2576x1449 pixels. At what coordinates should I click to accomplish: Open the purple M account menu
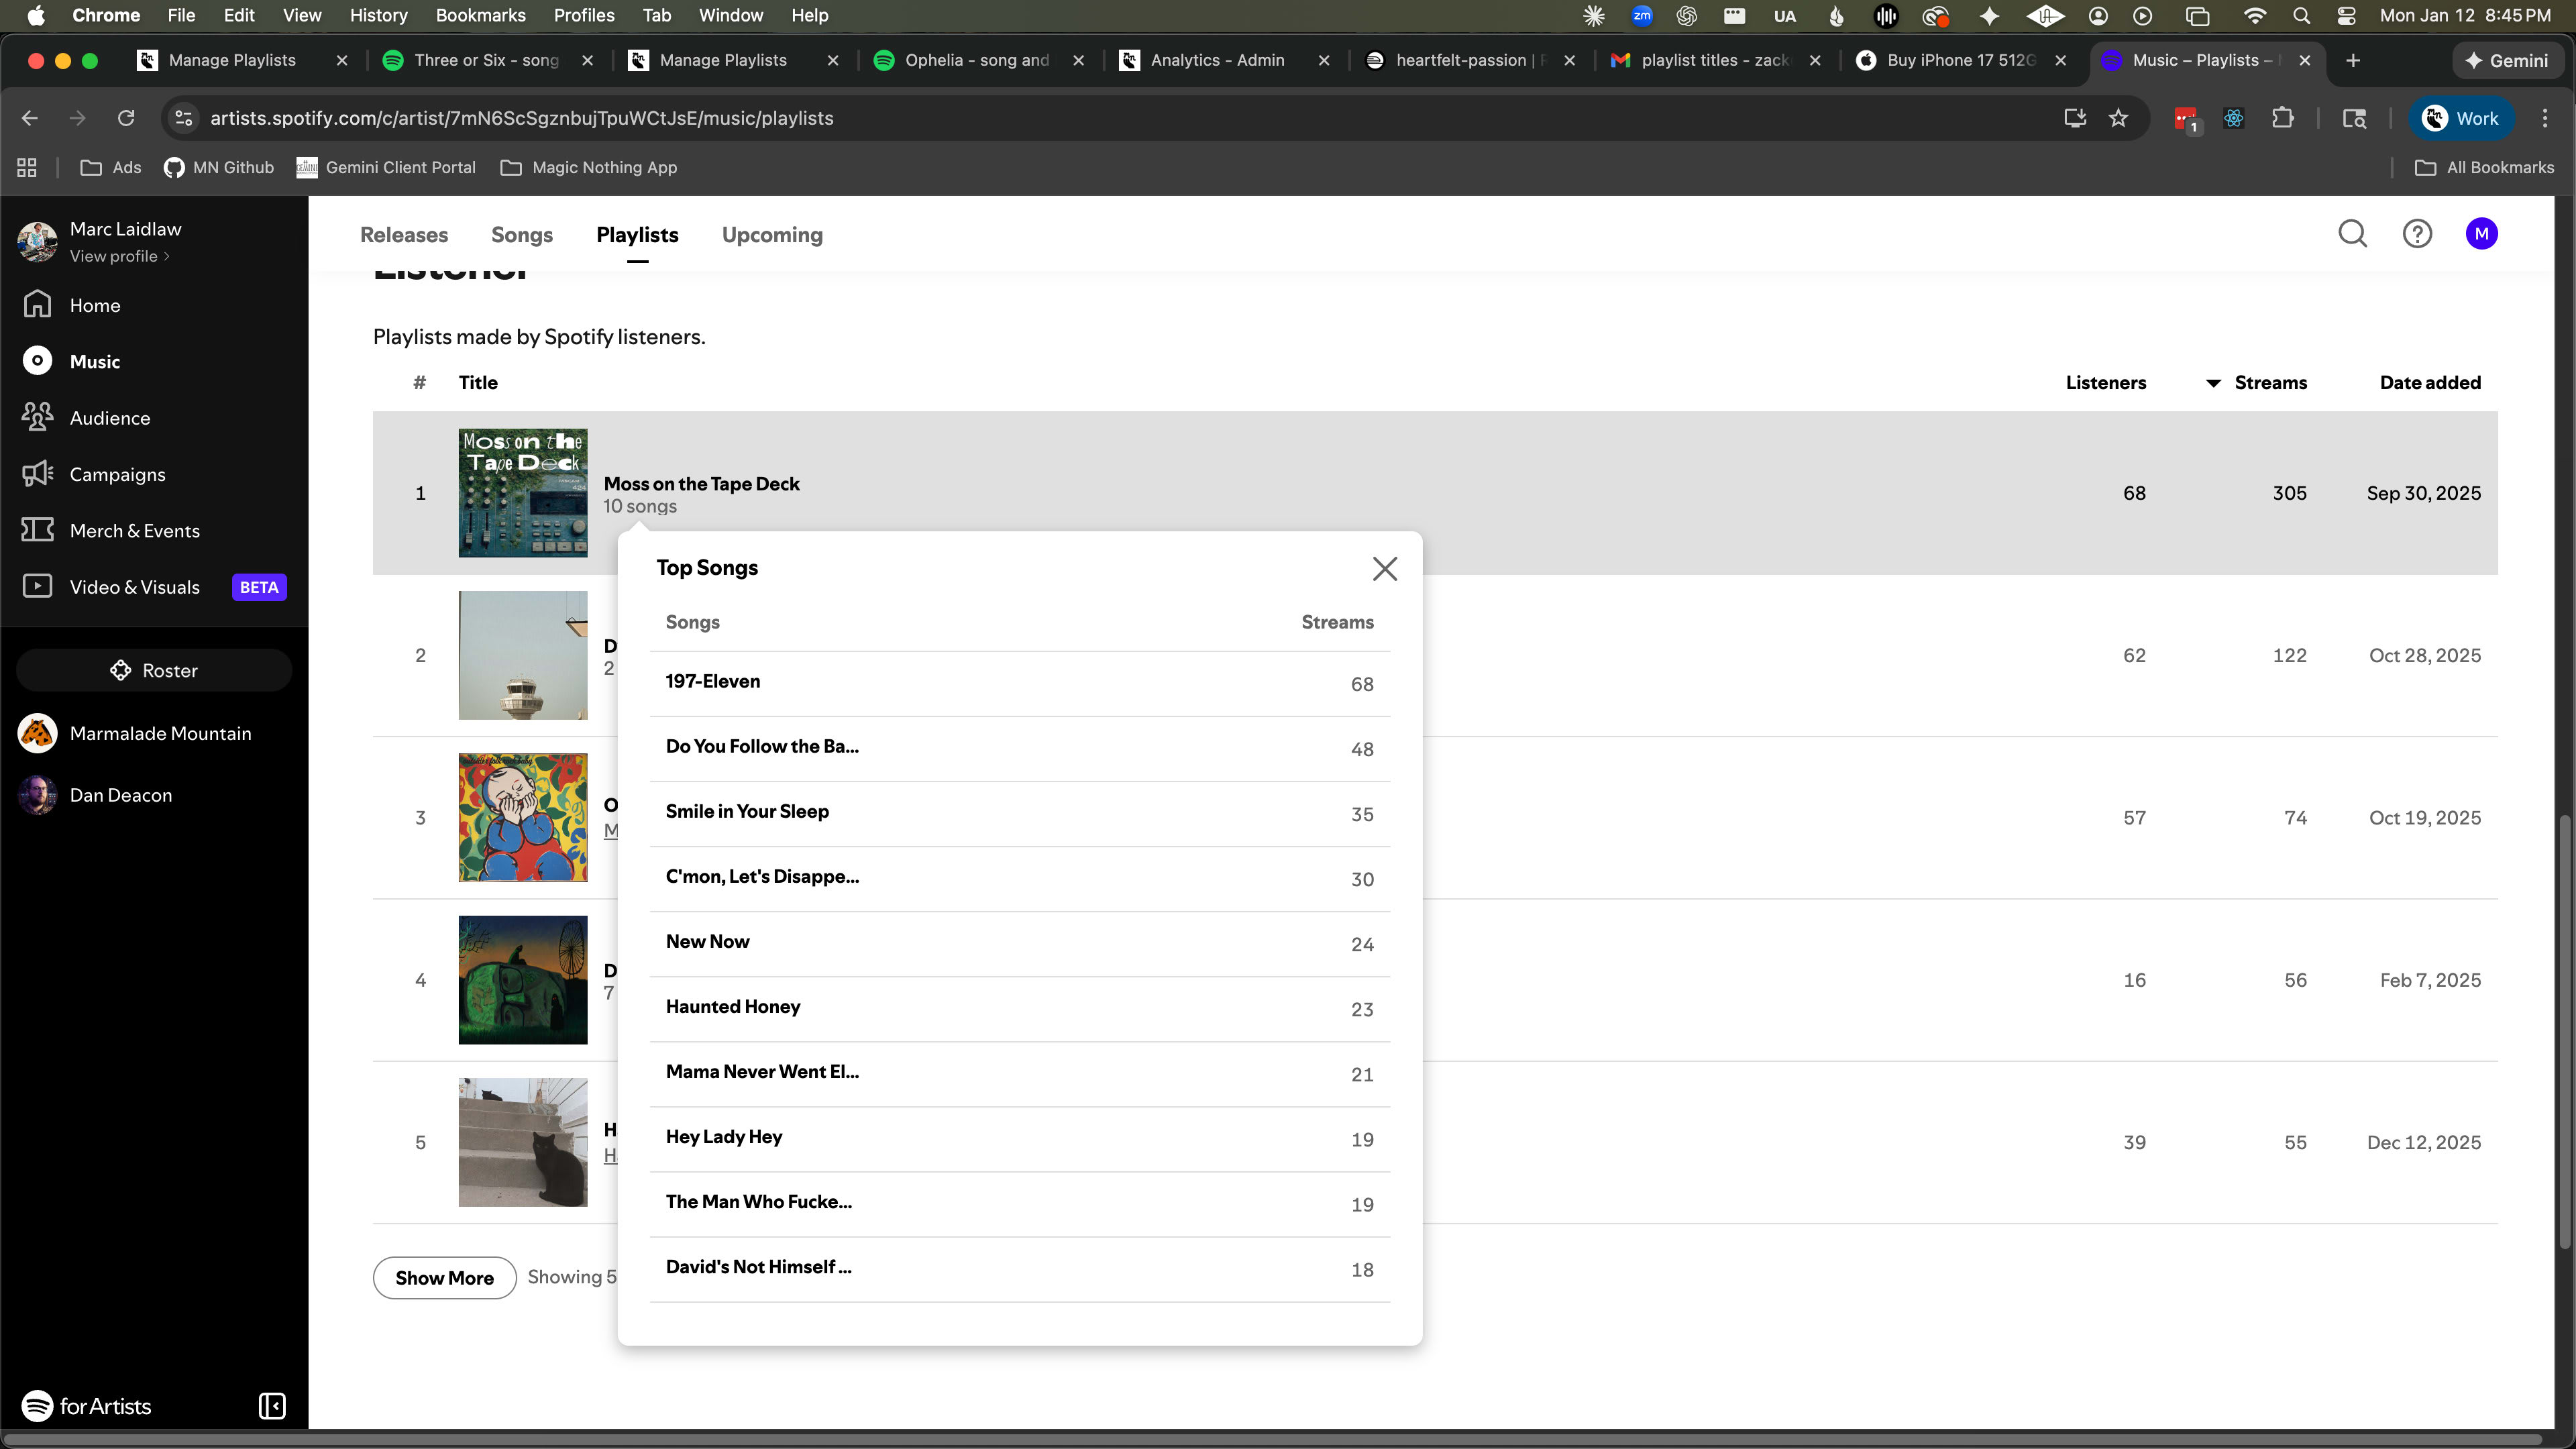tap(2481, 234)
